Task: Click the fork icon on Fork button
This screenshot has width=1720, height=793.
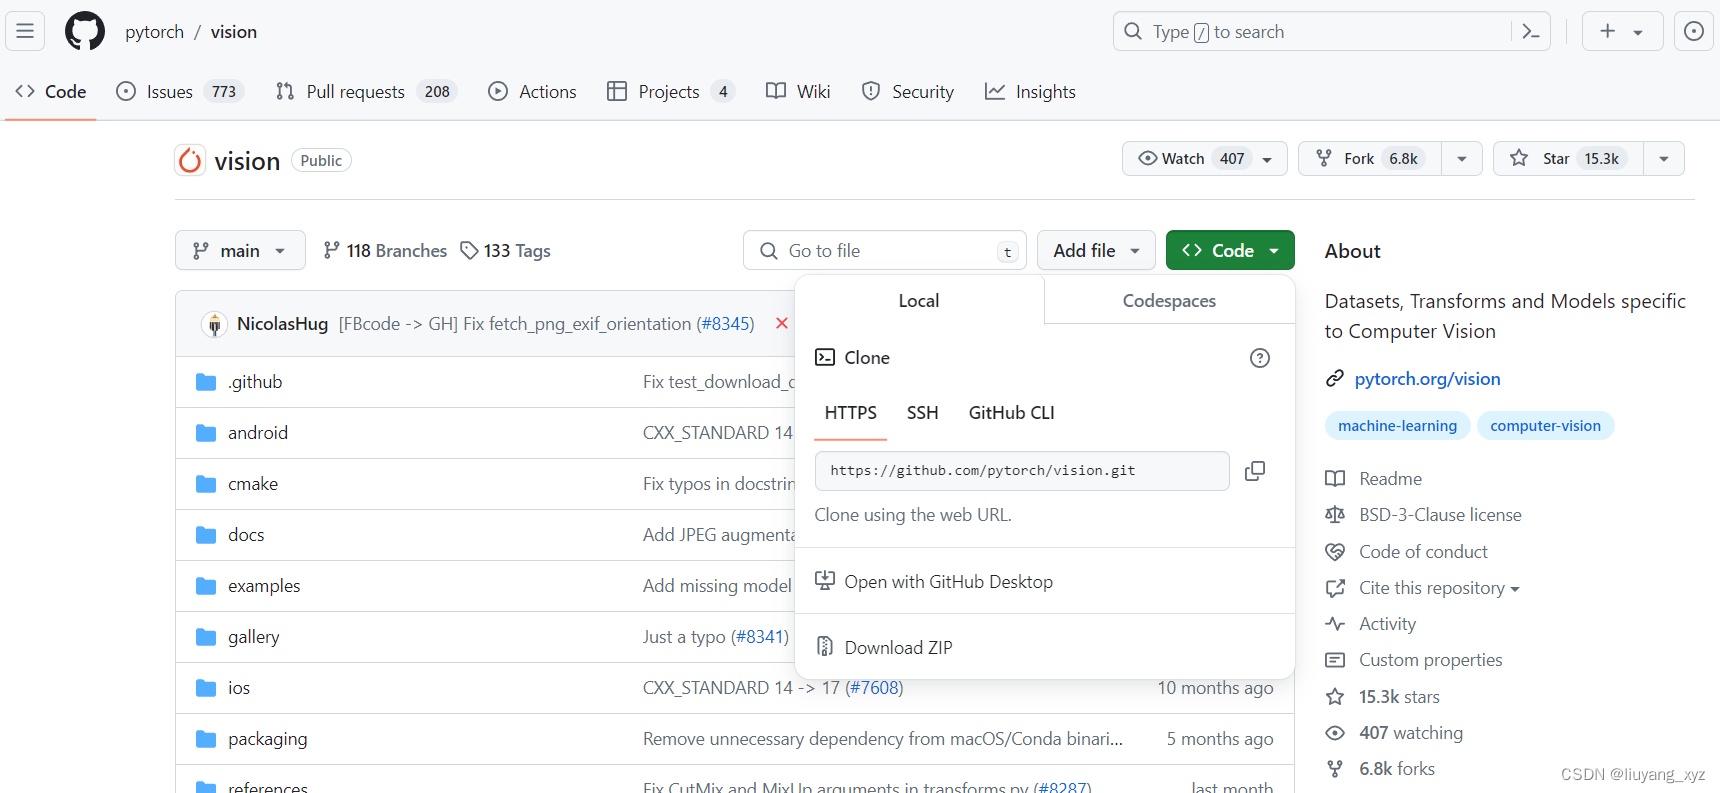Action: [1324, 158]
